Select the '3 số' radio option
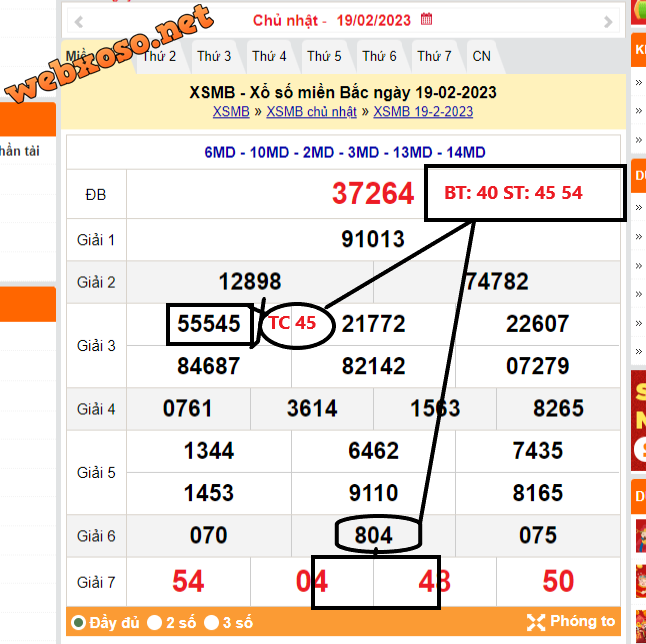This screenshot has width=646, height=644. click(x=212, y=623)
